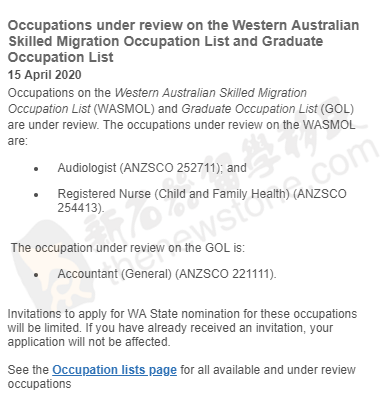Click the GOL abbreviation in parentheses
Screen dimensions: 384x399
[x=337, y=109]
